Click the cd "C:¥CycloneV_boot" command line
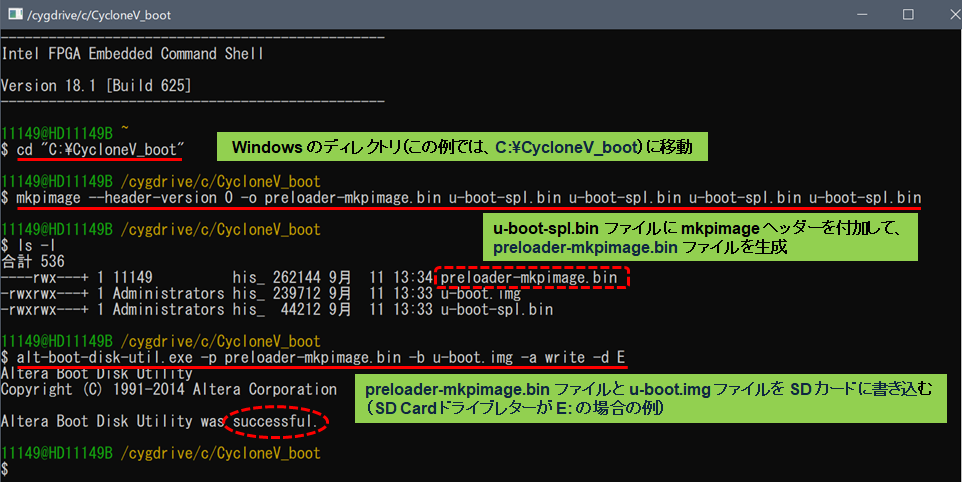The width and height of the screenshot is (962, 482). pyautogui.click(x=93, y=149)
